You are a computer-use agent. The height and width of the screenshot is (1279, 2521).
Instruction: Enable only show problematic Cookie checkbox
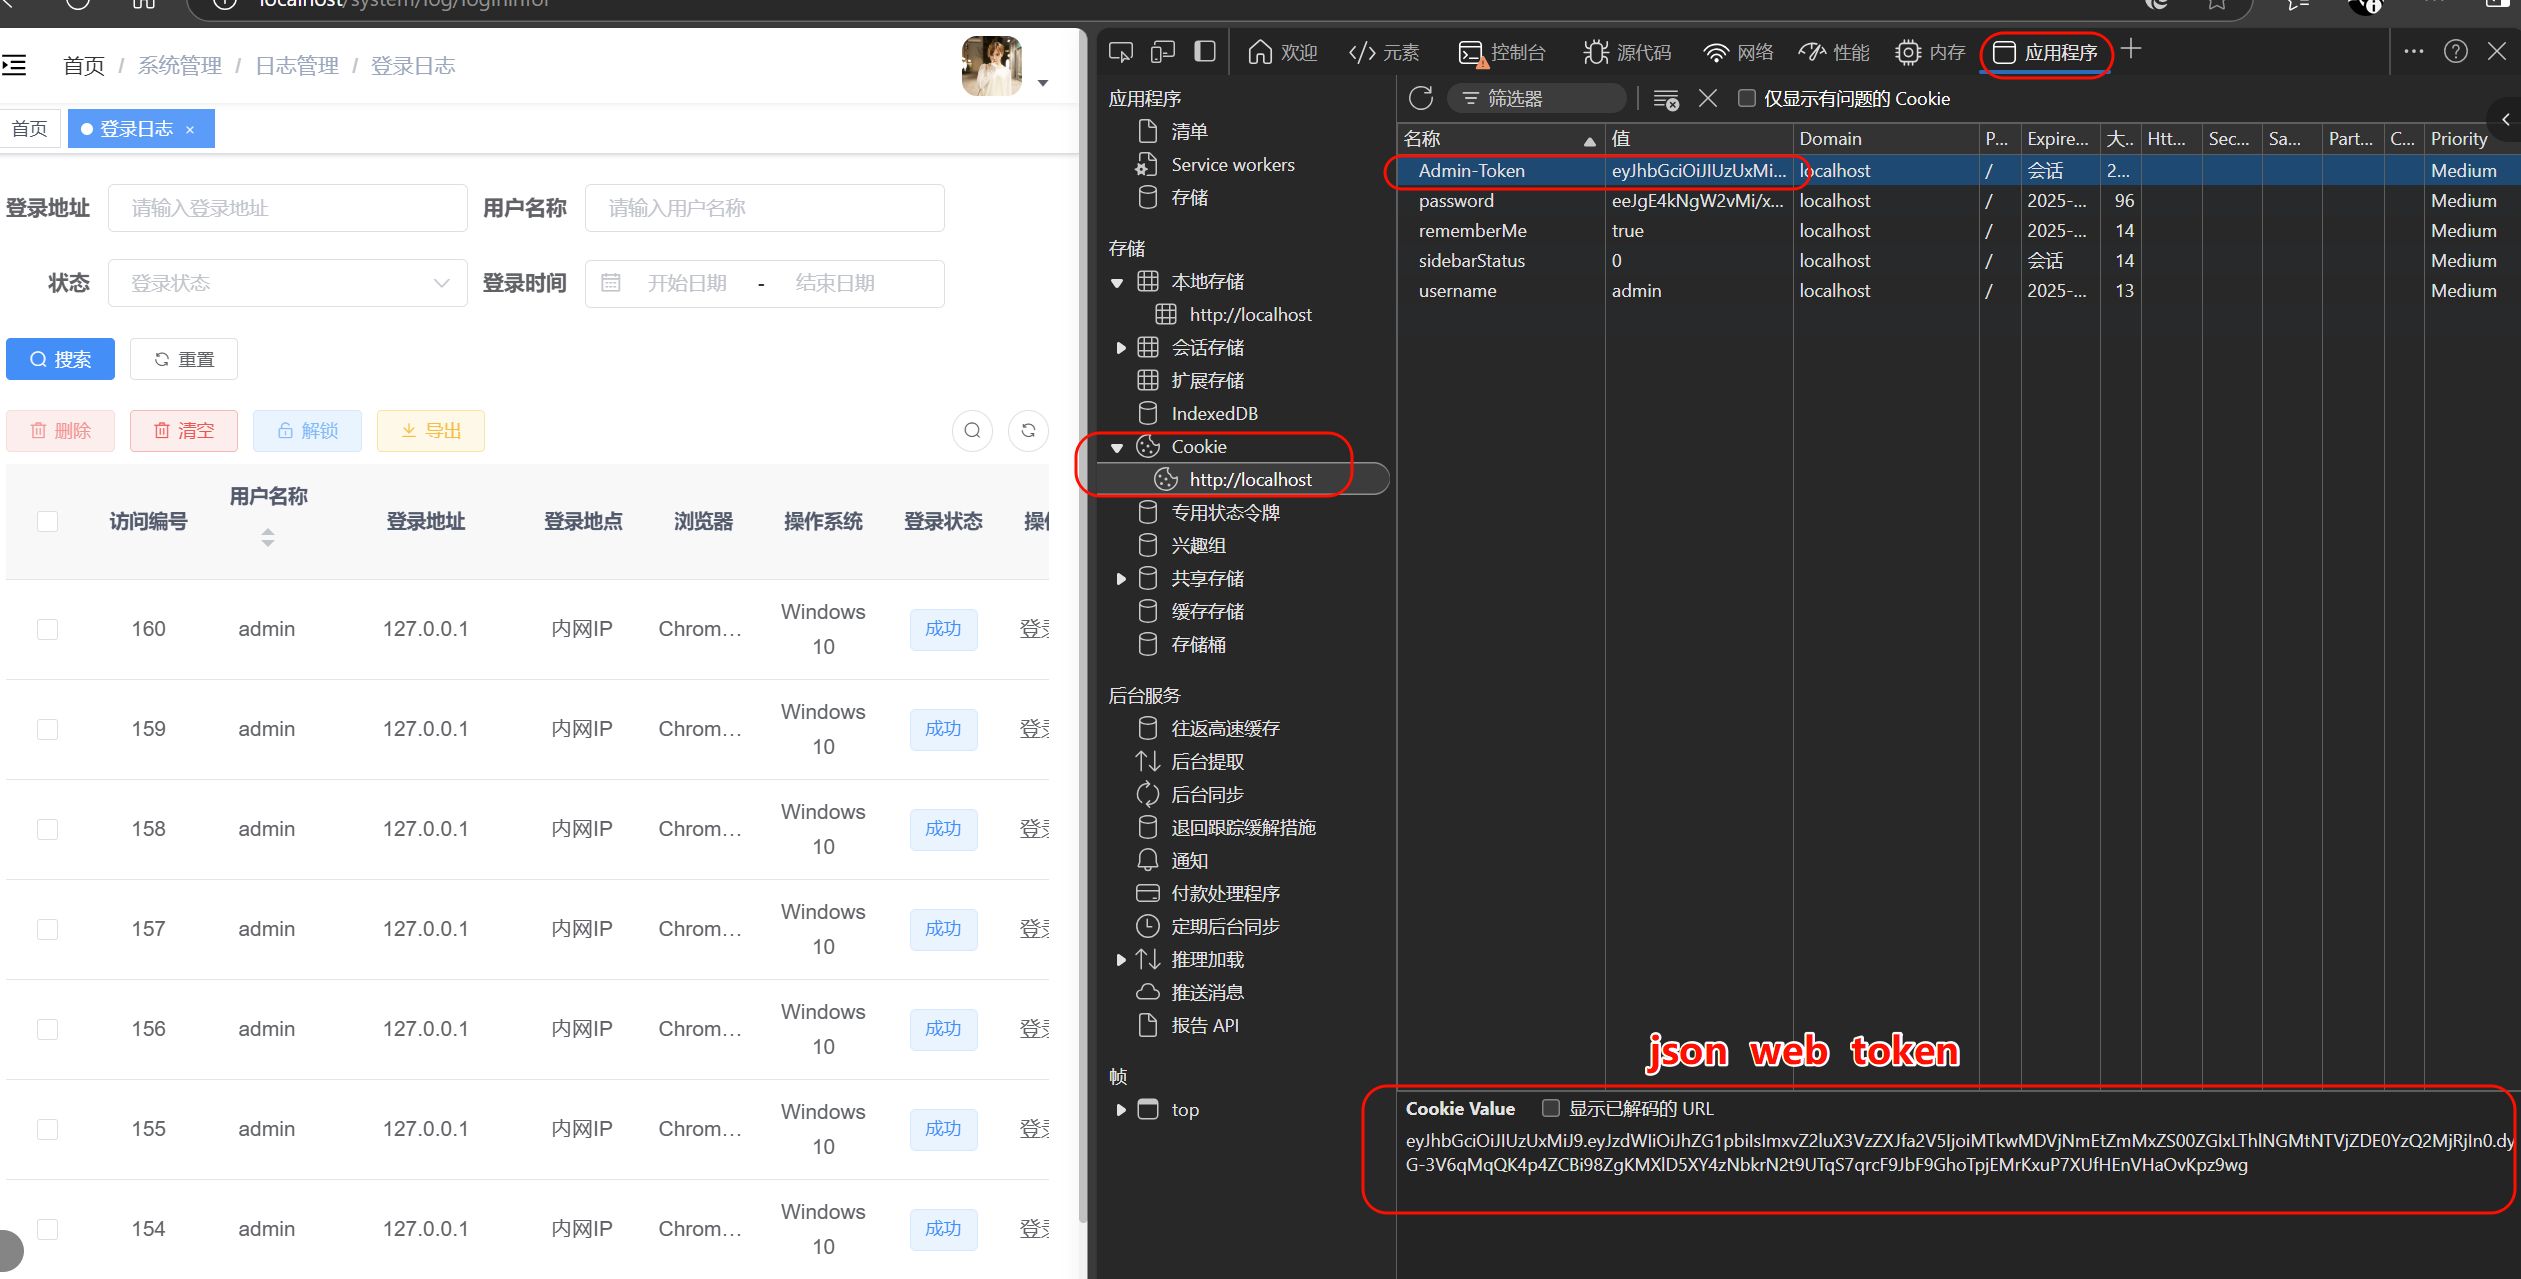[1747, 98]
